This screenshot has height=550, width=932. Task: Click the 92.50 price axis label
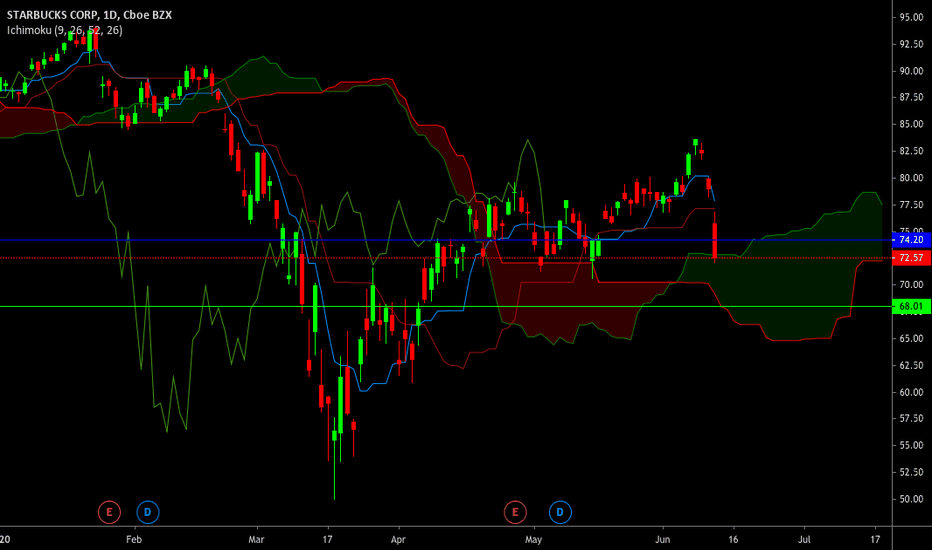coord(911,44)
